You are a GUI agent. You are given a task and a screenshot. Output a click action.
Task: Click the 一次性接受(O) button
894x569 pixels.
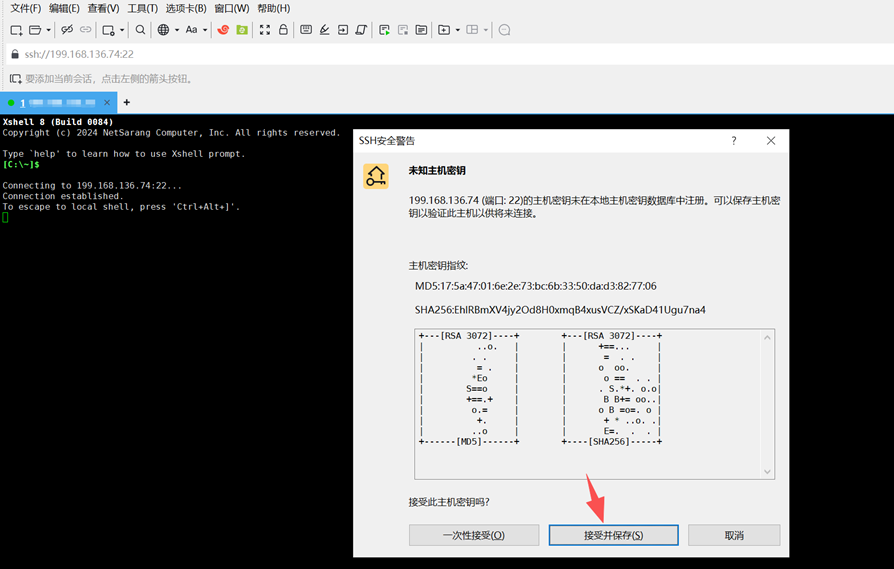474,535
